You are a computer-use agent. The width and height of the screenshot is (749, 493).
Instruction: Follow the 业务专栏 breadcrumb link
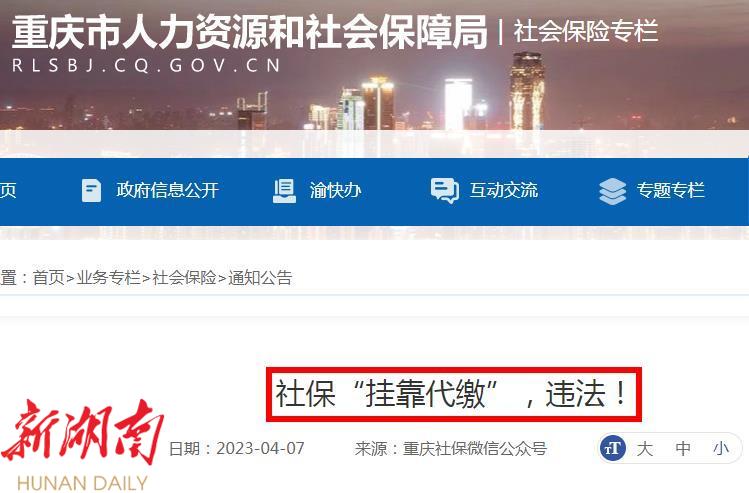tap(108, 278)
